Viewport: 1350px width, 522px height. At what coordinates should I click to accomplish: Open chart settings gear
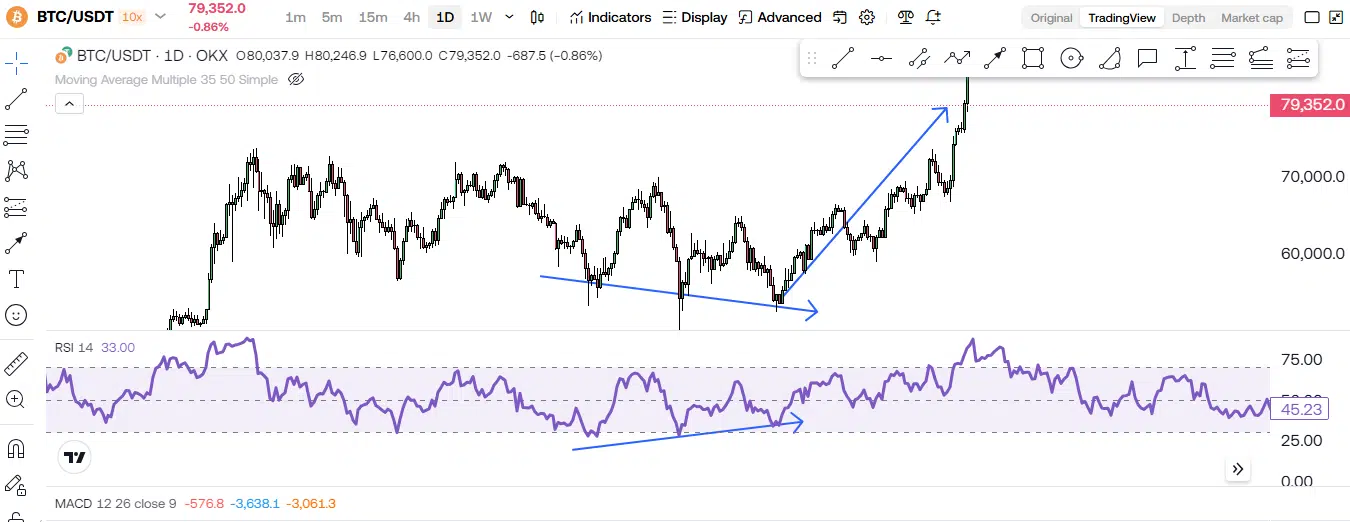coord(867,17)
